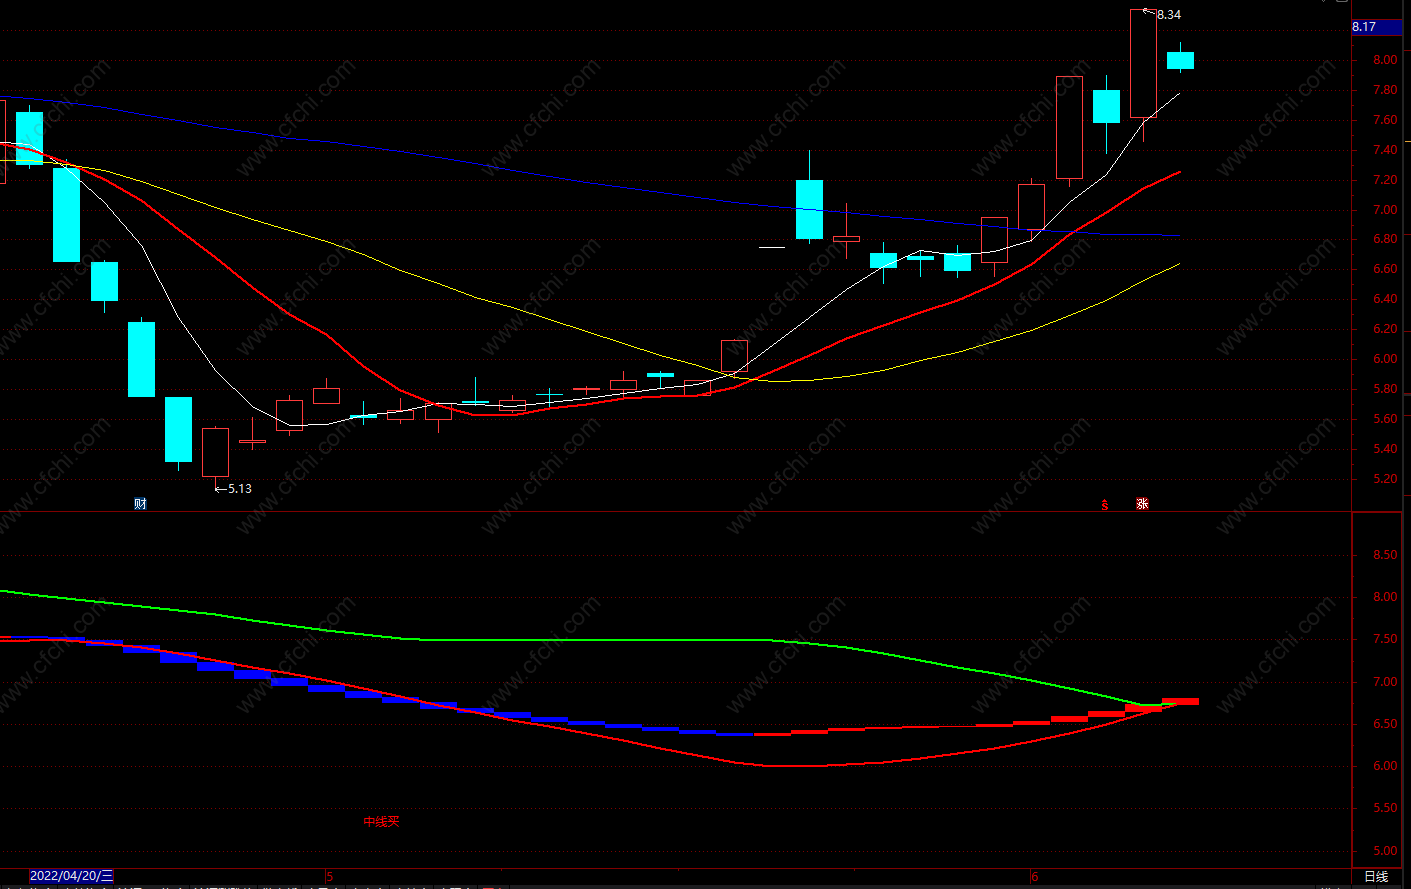Select the 中线买 signal label
The height and width of the screenshot is (889, 1411).
pos(381,822)
